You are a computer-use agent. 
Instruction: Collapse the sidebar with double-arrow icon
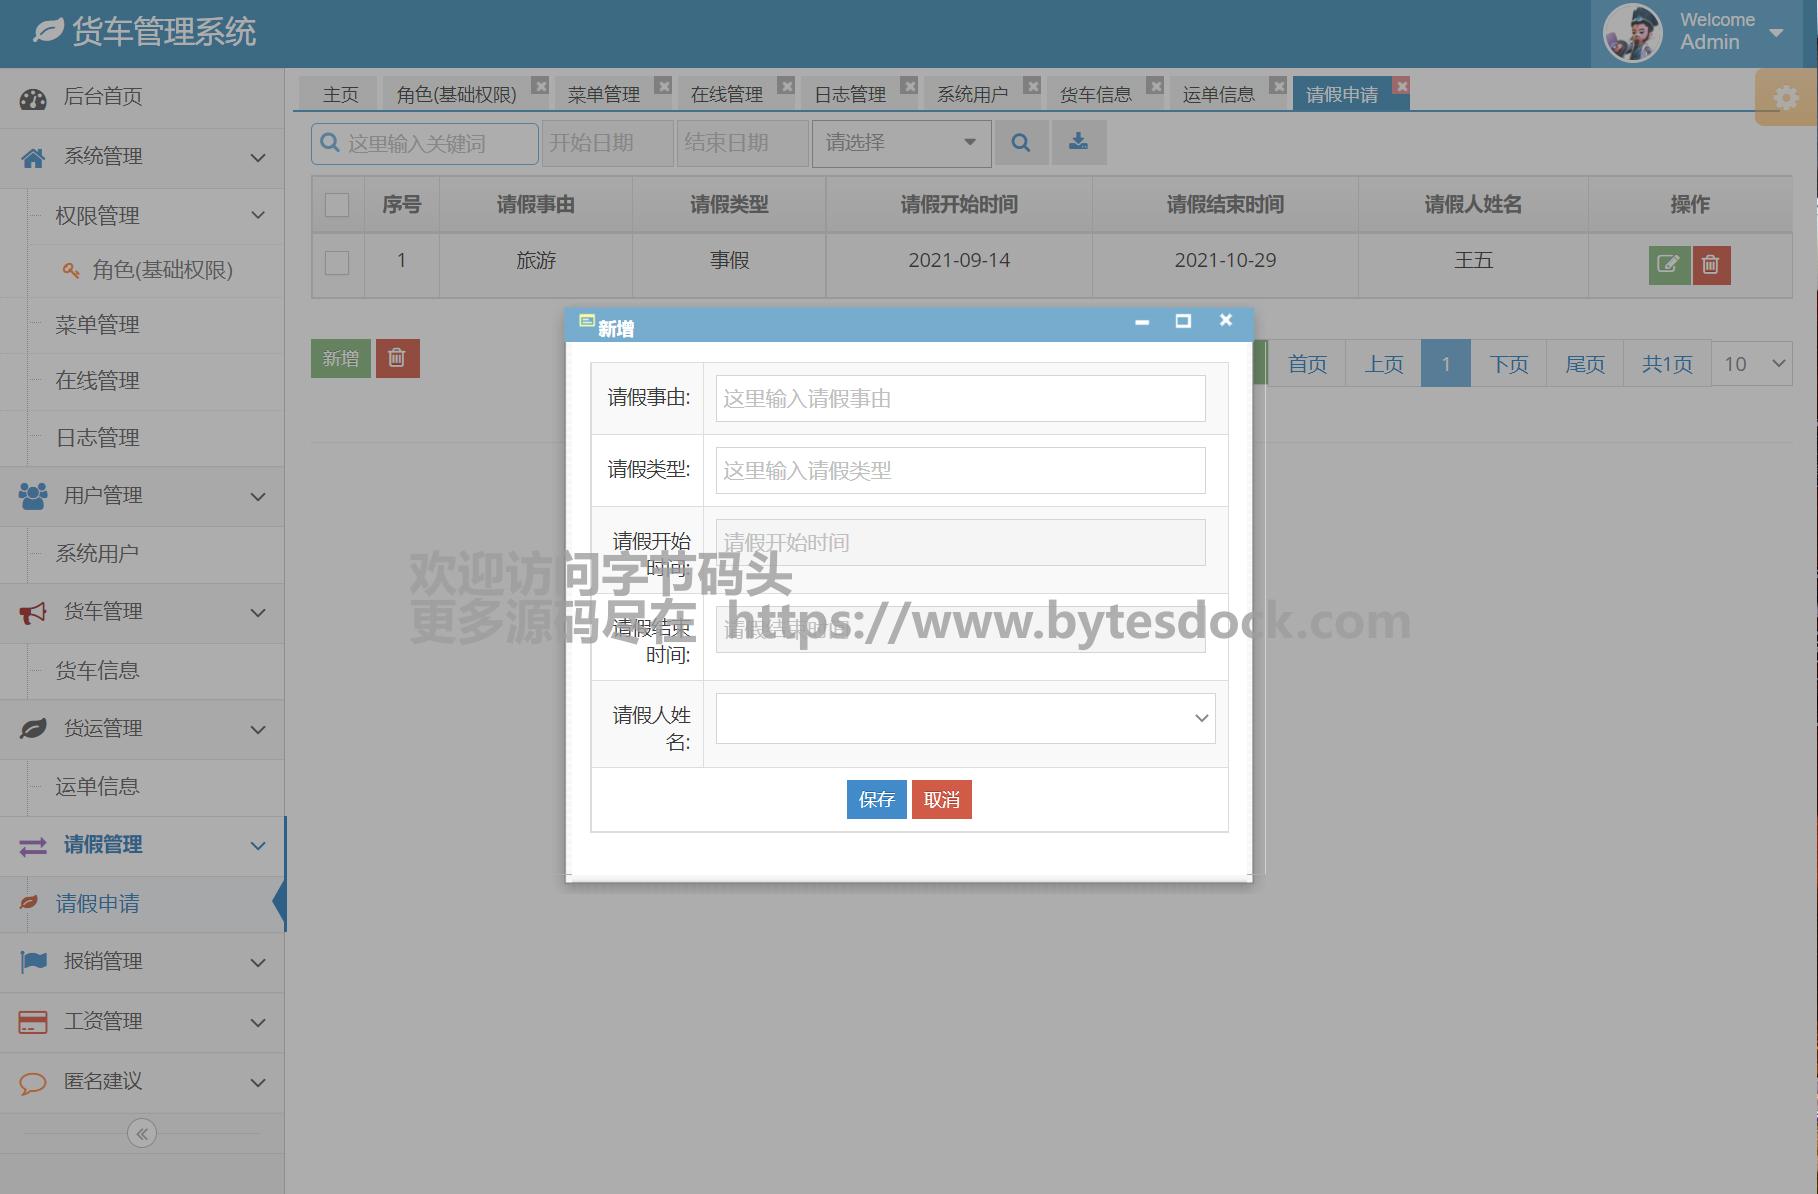point(142,1133)
